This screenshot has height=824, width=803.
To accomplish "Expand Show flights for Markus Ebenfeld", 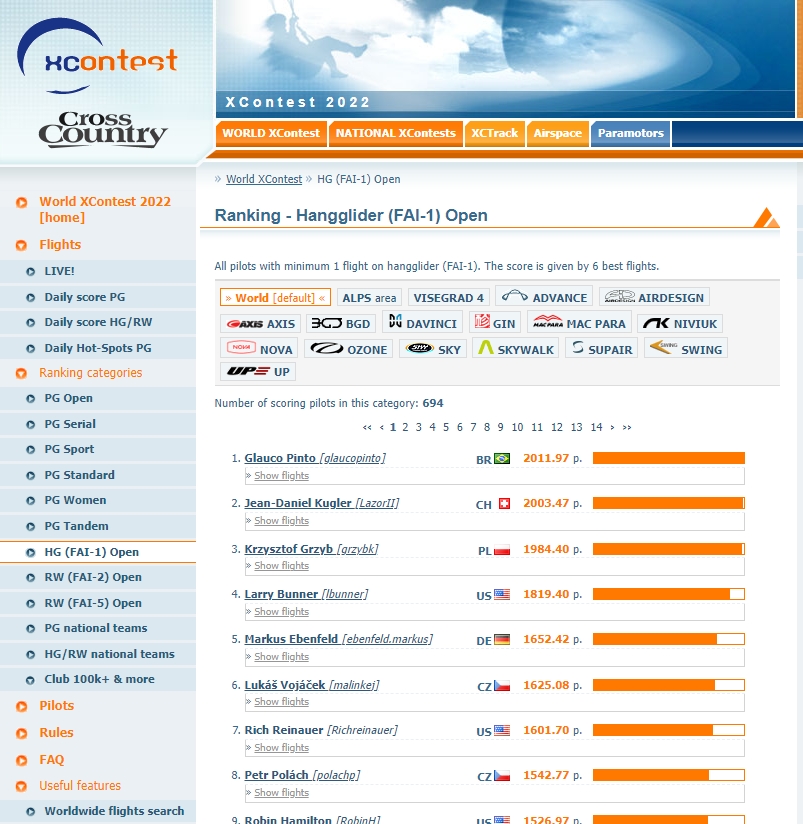I will click(x=281, y=657).
